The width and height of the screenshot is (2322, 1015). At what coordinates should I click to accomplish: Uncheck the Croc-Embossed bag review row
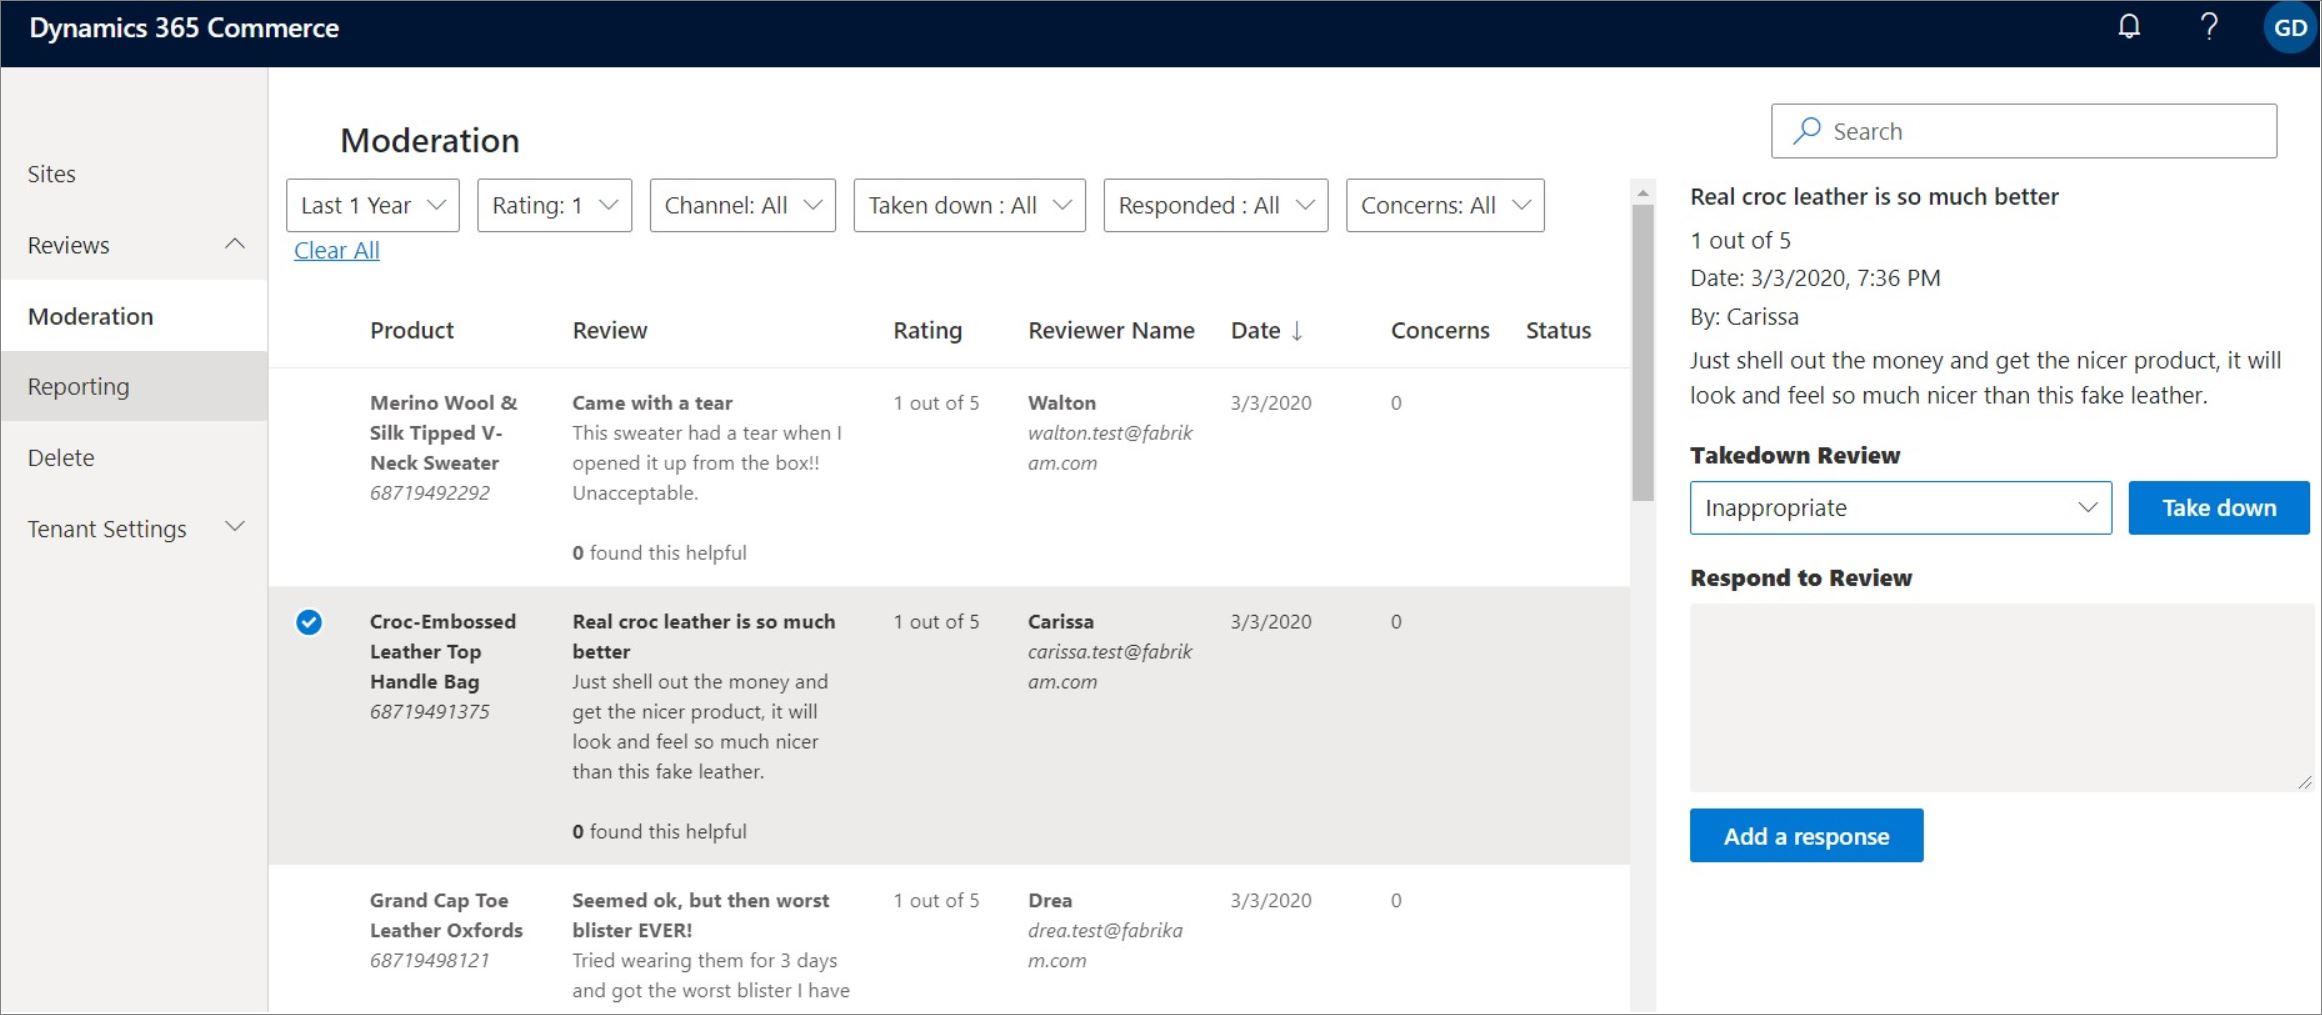pyautogui.click(x=309, y=622)
